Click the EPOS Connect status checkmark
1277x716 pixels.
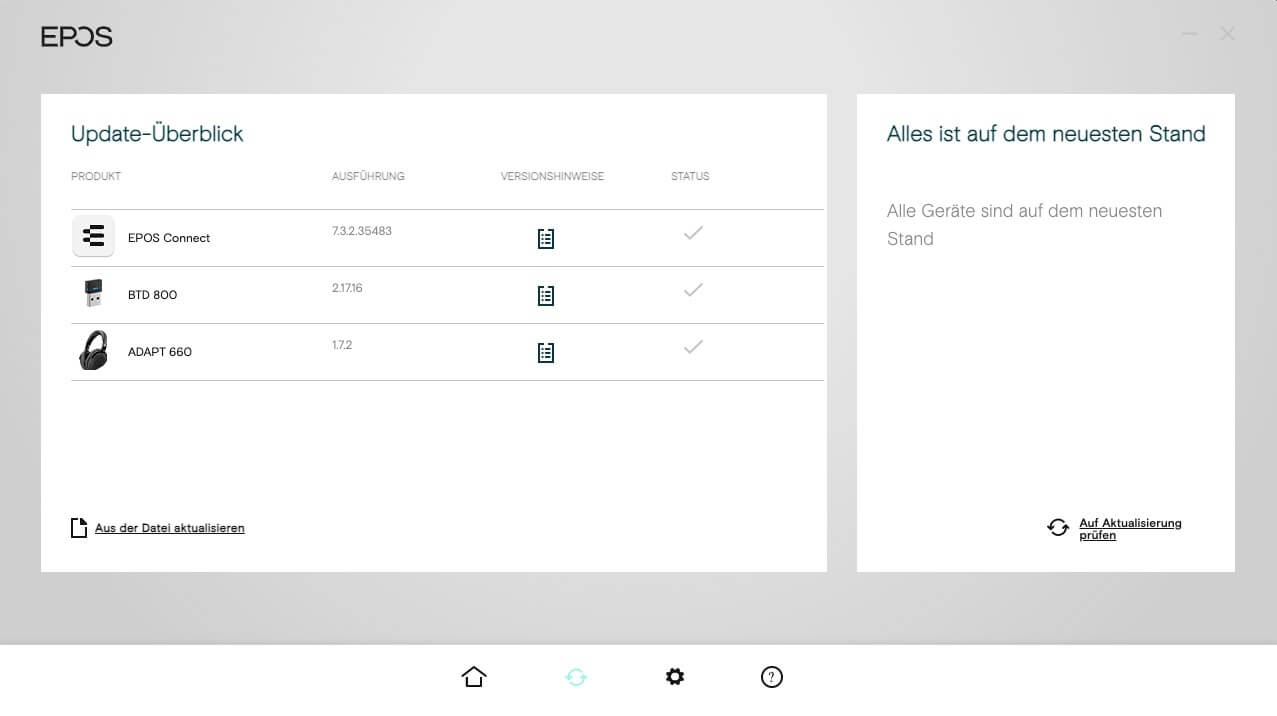click(693, 233)
